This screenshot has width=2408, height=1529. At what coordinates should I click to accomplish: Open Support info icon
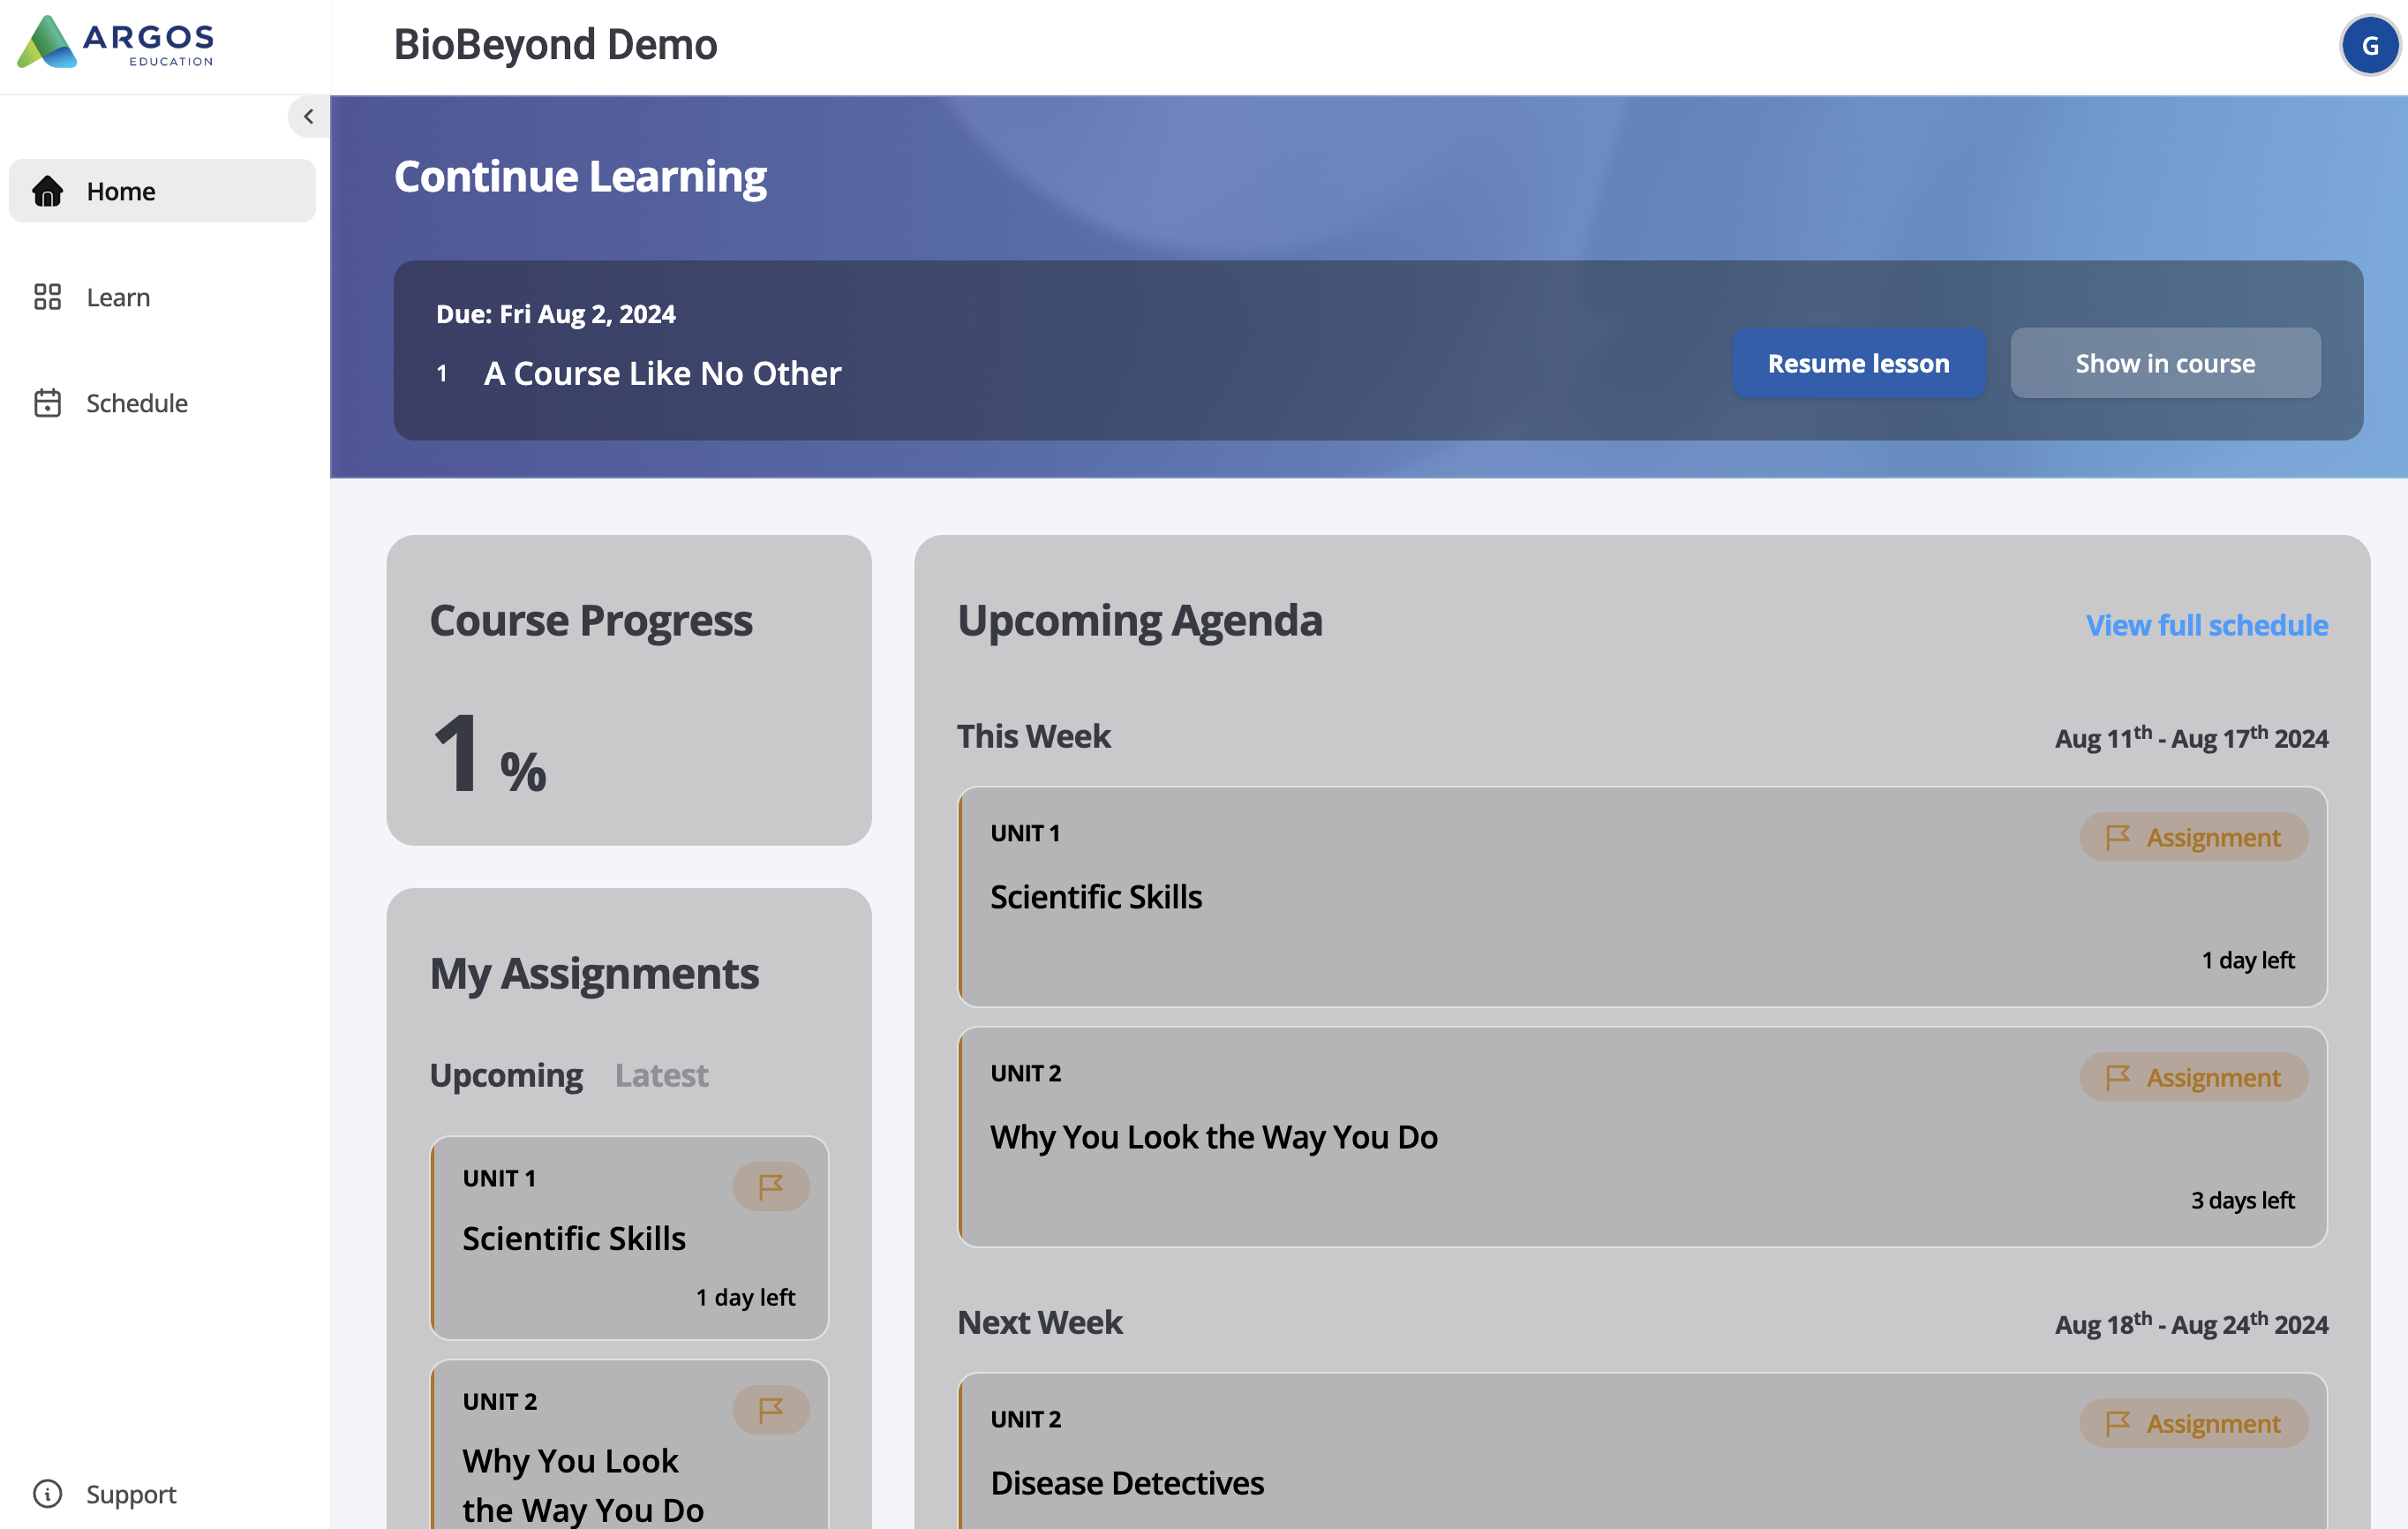[47, 1493]
